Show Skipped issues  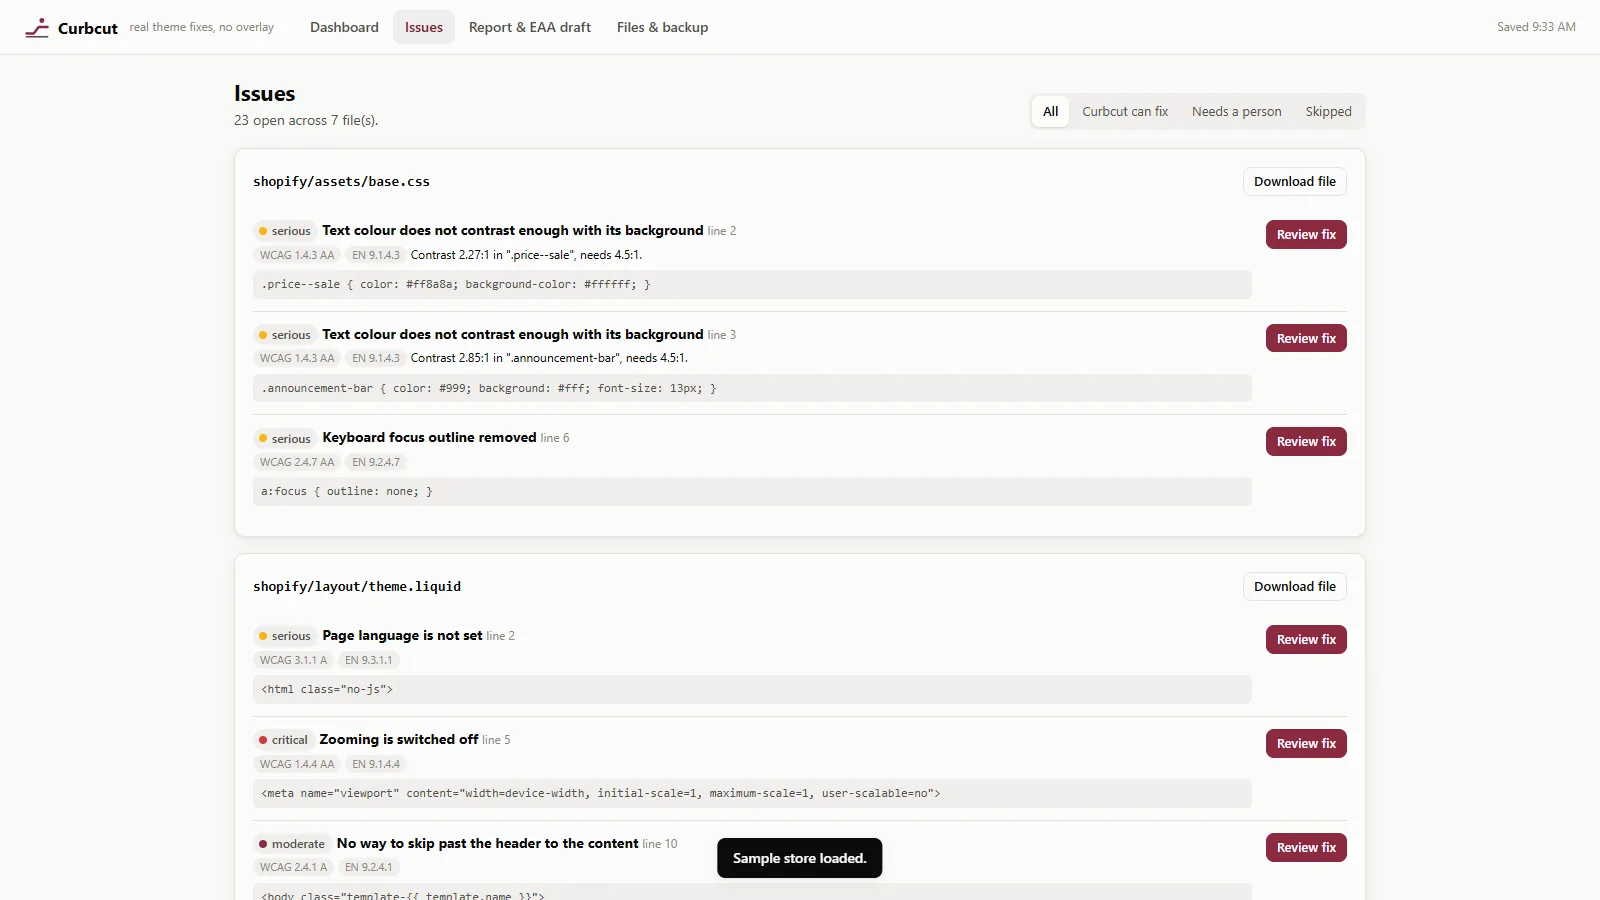click(x=1328, y=111)
